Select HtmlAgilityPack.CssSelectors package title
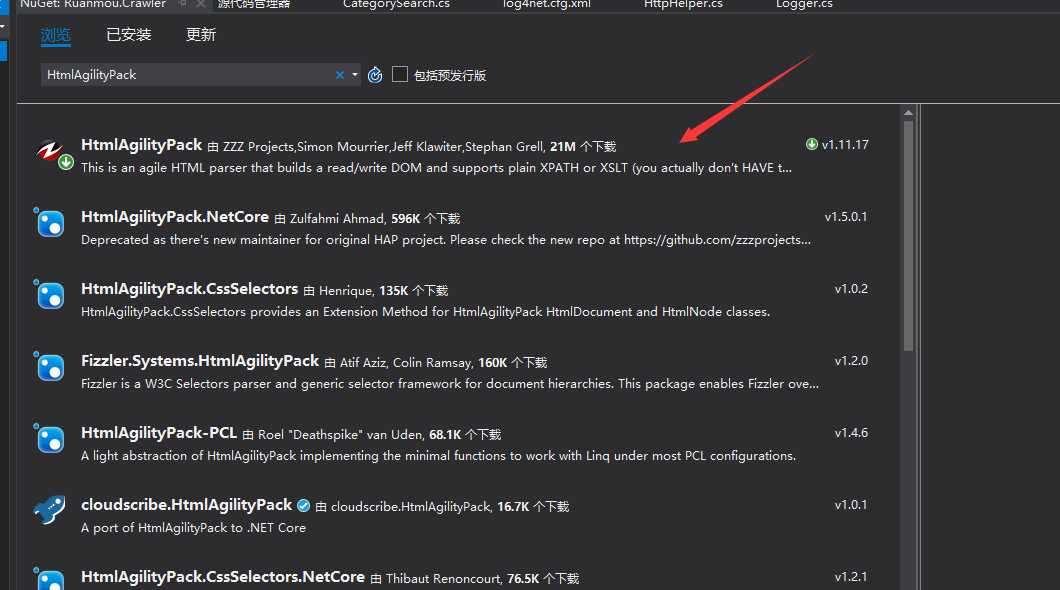1060x590 pixels. [189, 289]
